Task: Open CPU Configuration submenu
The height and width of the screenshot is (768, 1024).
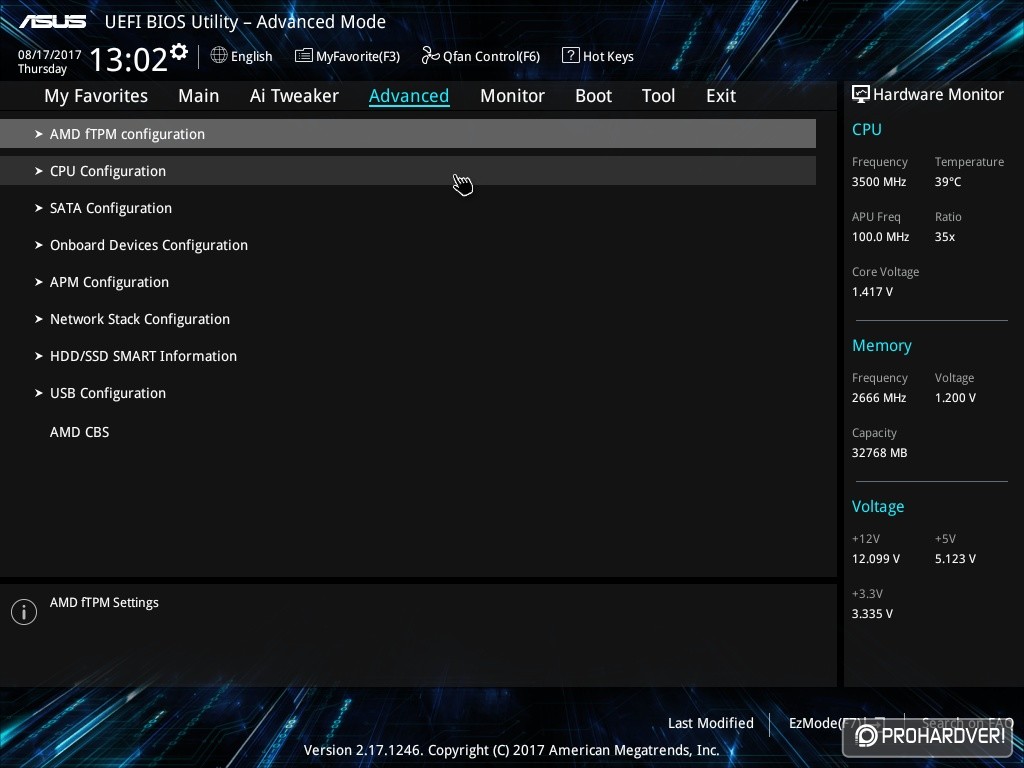Action: pos(408,171)
